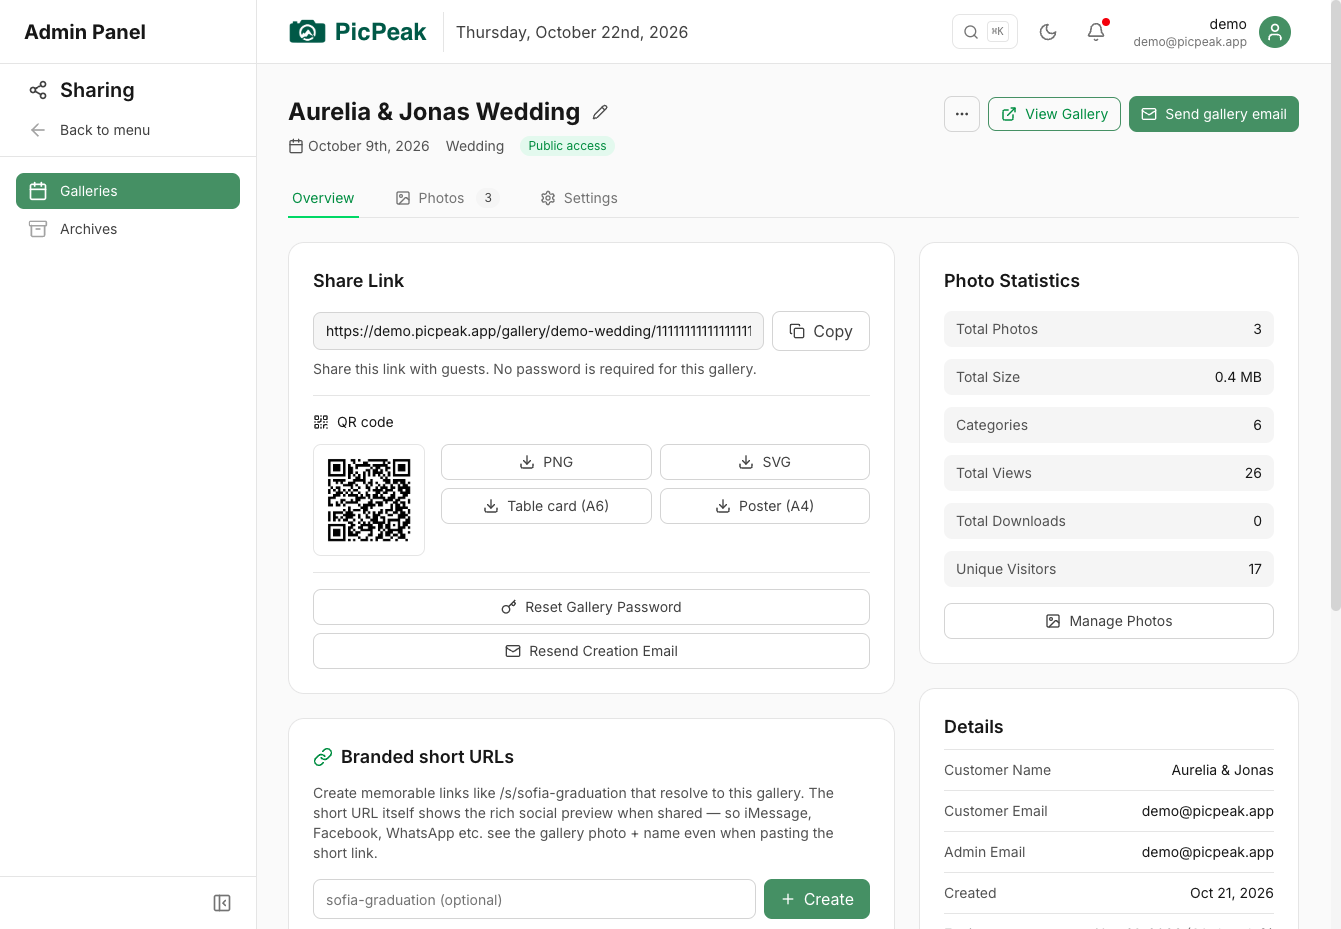Open notifications bell
Screen dimensions: 1341x929
1096,32
